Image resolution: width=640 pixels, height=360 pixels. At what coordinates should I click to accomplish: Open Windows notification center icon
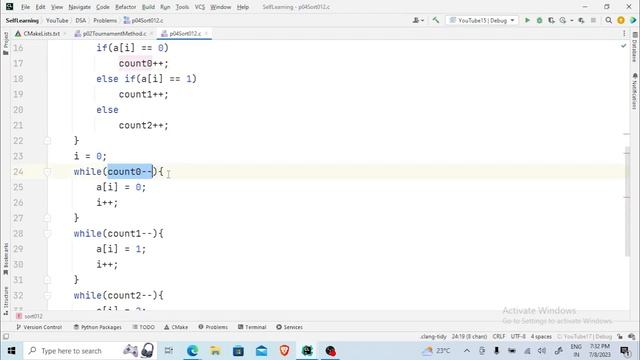coord(625,351)
